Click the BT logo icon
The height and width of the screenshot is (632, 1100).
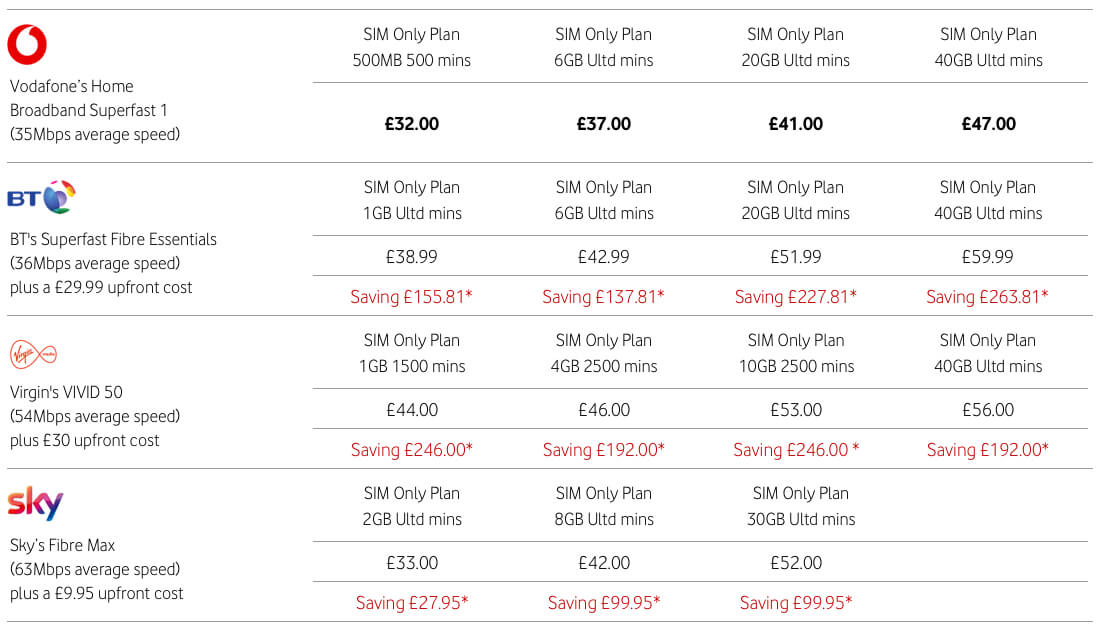(41, 197)
